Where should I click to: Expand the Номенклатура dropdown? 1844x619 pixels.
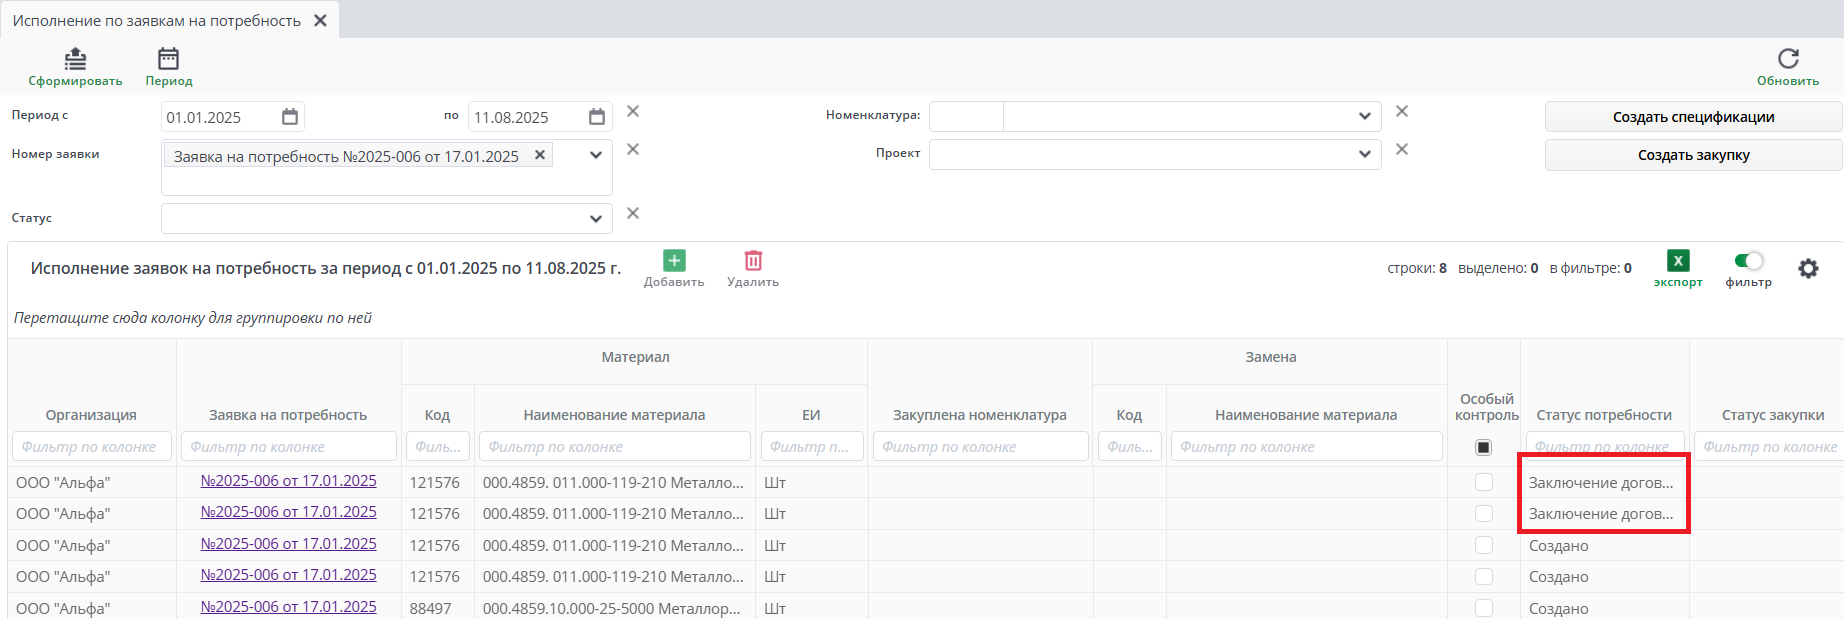[1365, 116]
